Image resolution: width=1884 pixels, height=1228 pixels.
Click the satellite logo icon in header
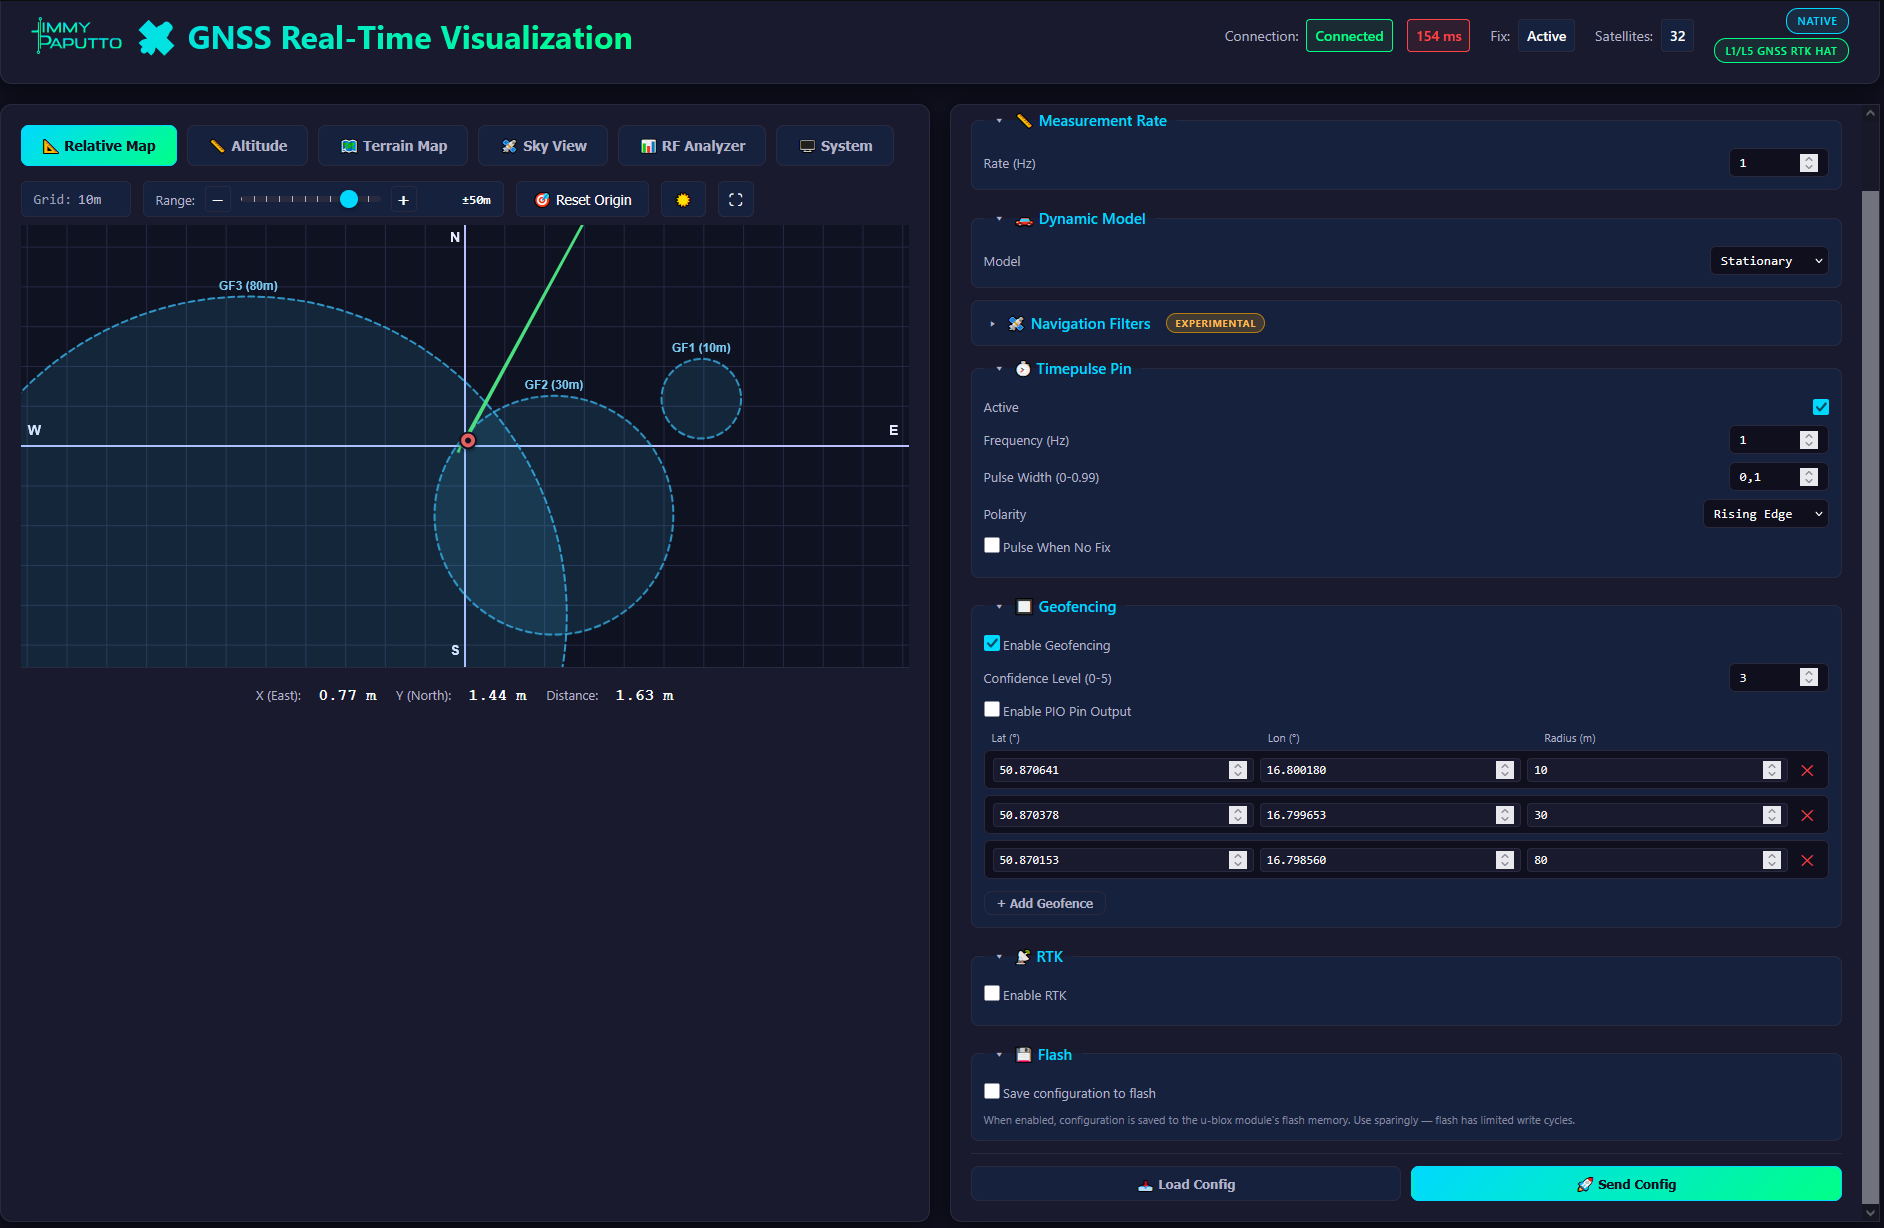click(x=156, y=38)
